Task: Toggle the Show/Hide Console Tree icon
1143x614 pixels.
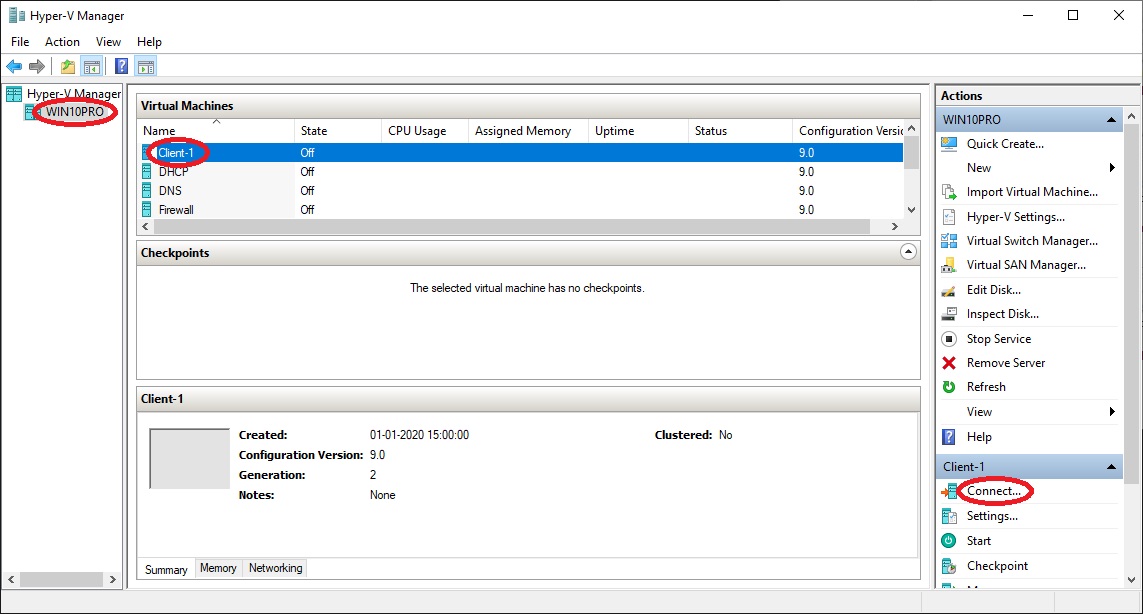Action: 92,67
